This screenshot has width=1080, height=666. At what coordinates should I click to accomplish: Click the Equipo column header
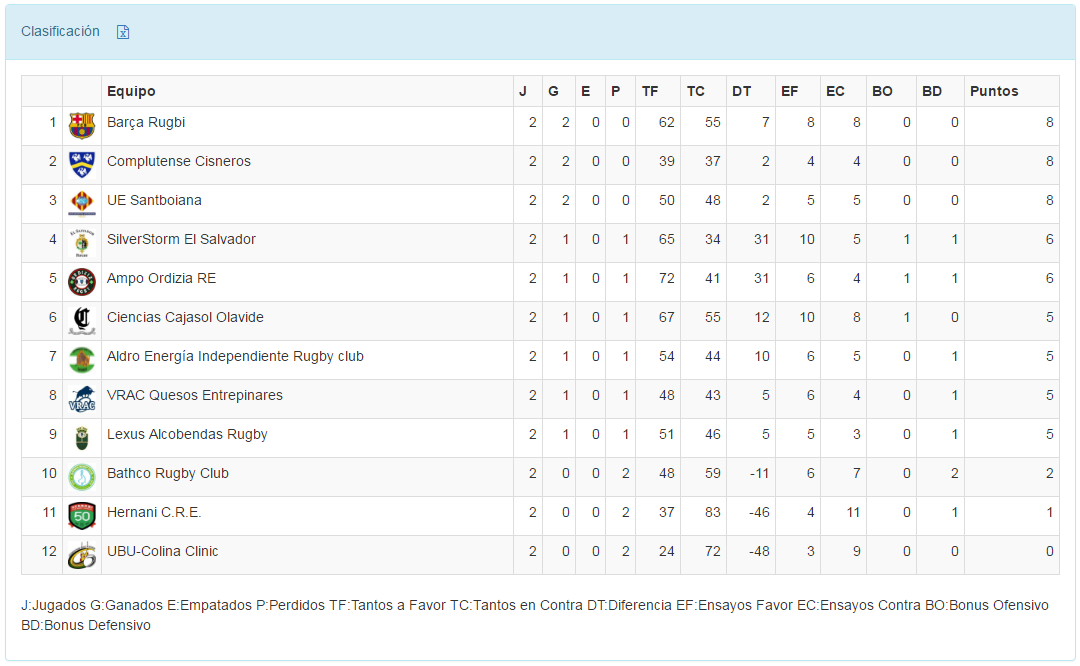(131, 91)
